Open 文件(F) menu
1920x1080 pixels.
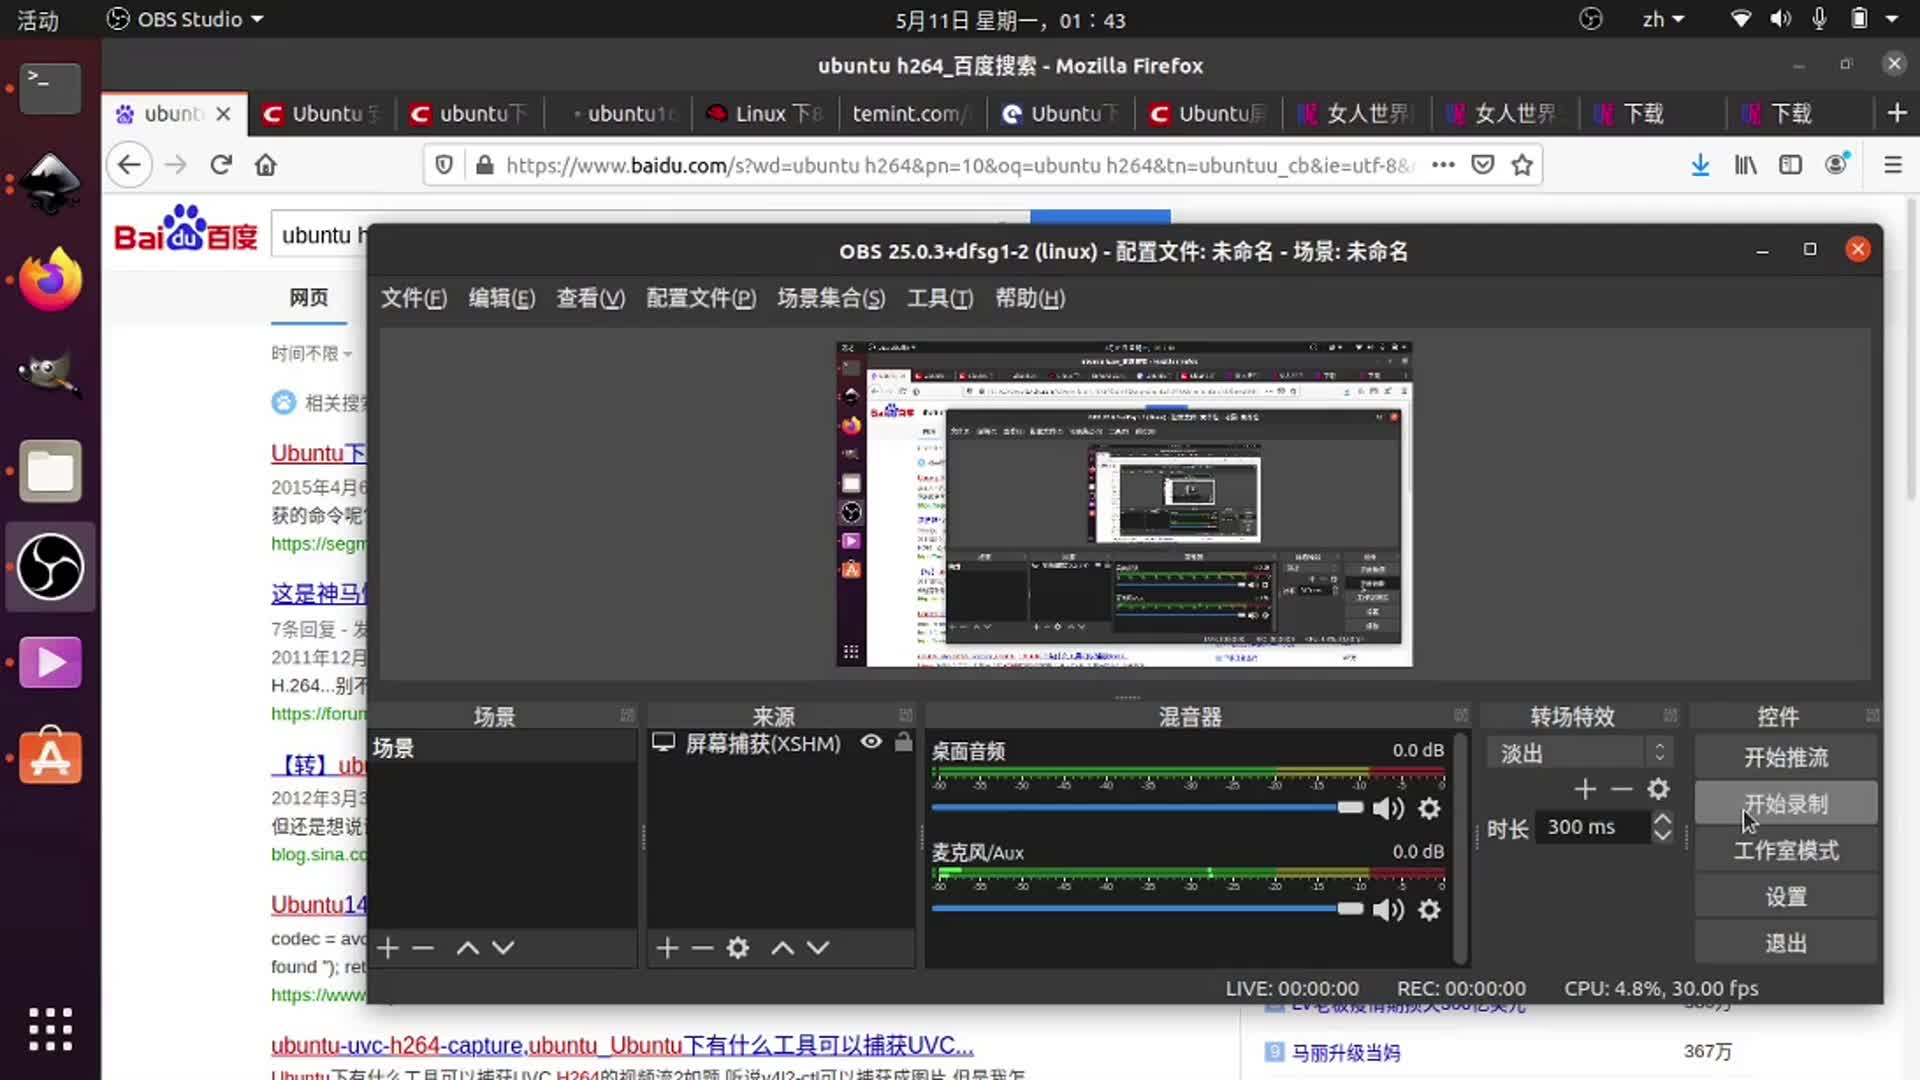(413, 298)
